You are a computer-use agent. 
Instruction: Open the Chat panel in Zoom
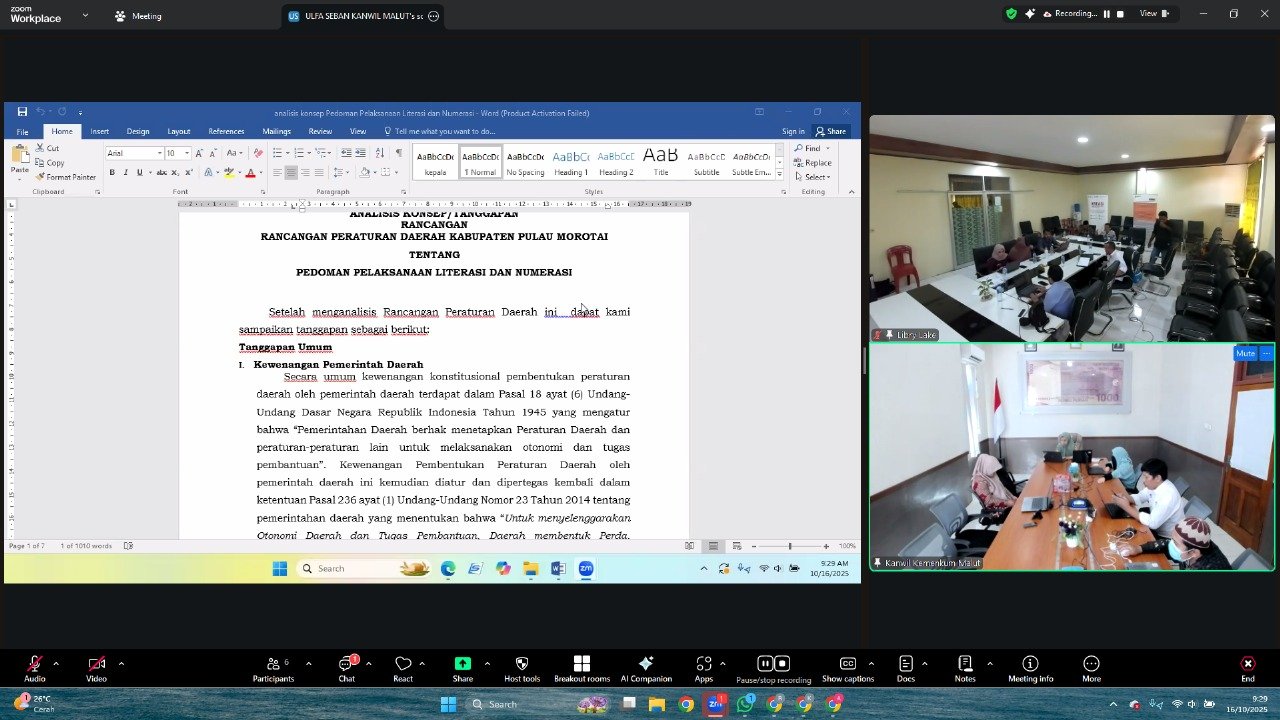(x=346, y=667)
